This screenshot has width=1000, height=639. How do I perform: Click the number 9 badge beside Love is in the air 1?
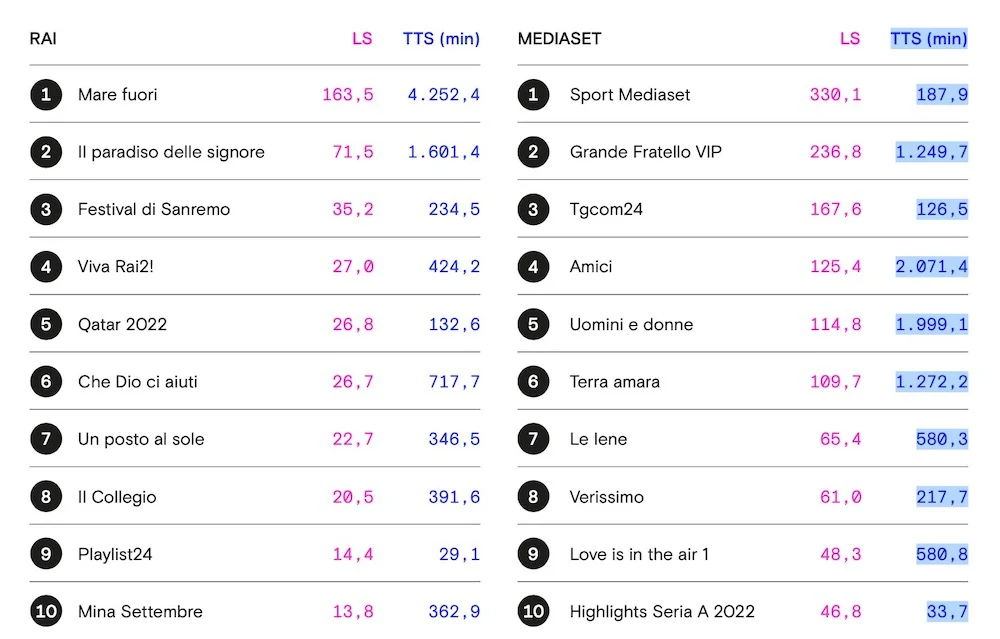(534, 554)
